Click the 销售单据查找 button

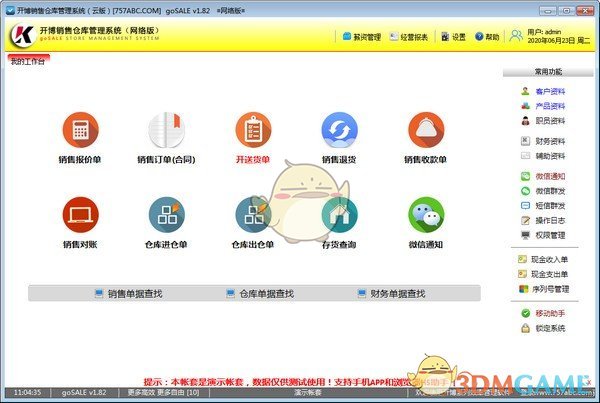[129, 294]
